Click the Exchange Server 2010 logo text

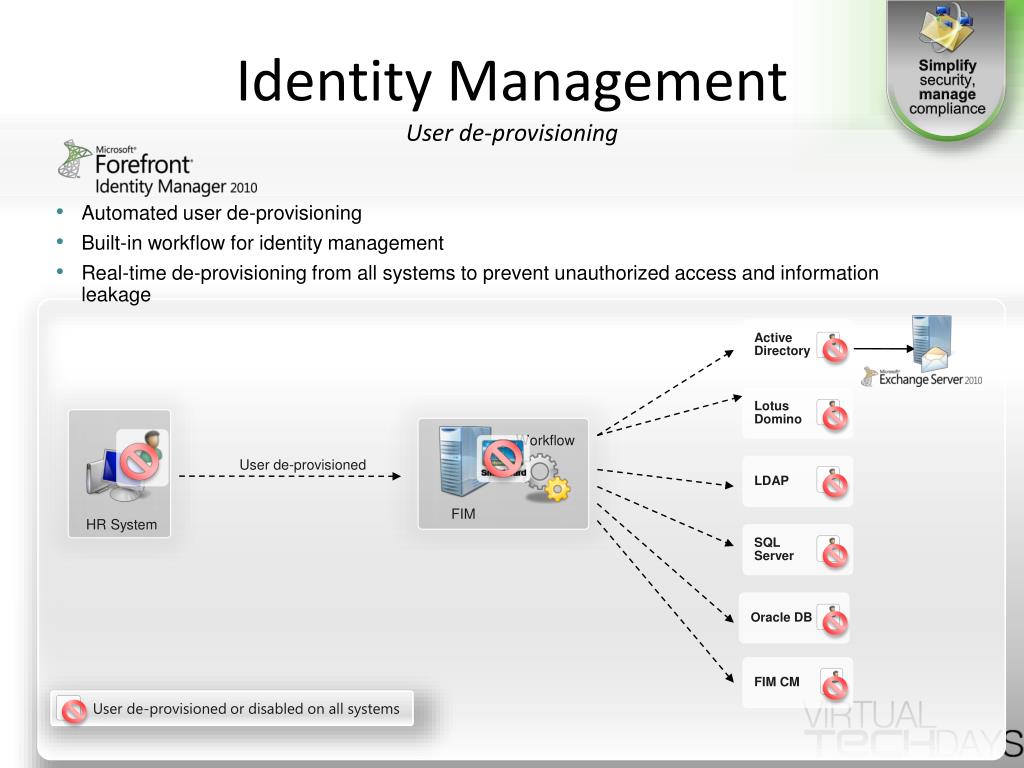point(929,379)
